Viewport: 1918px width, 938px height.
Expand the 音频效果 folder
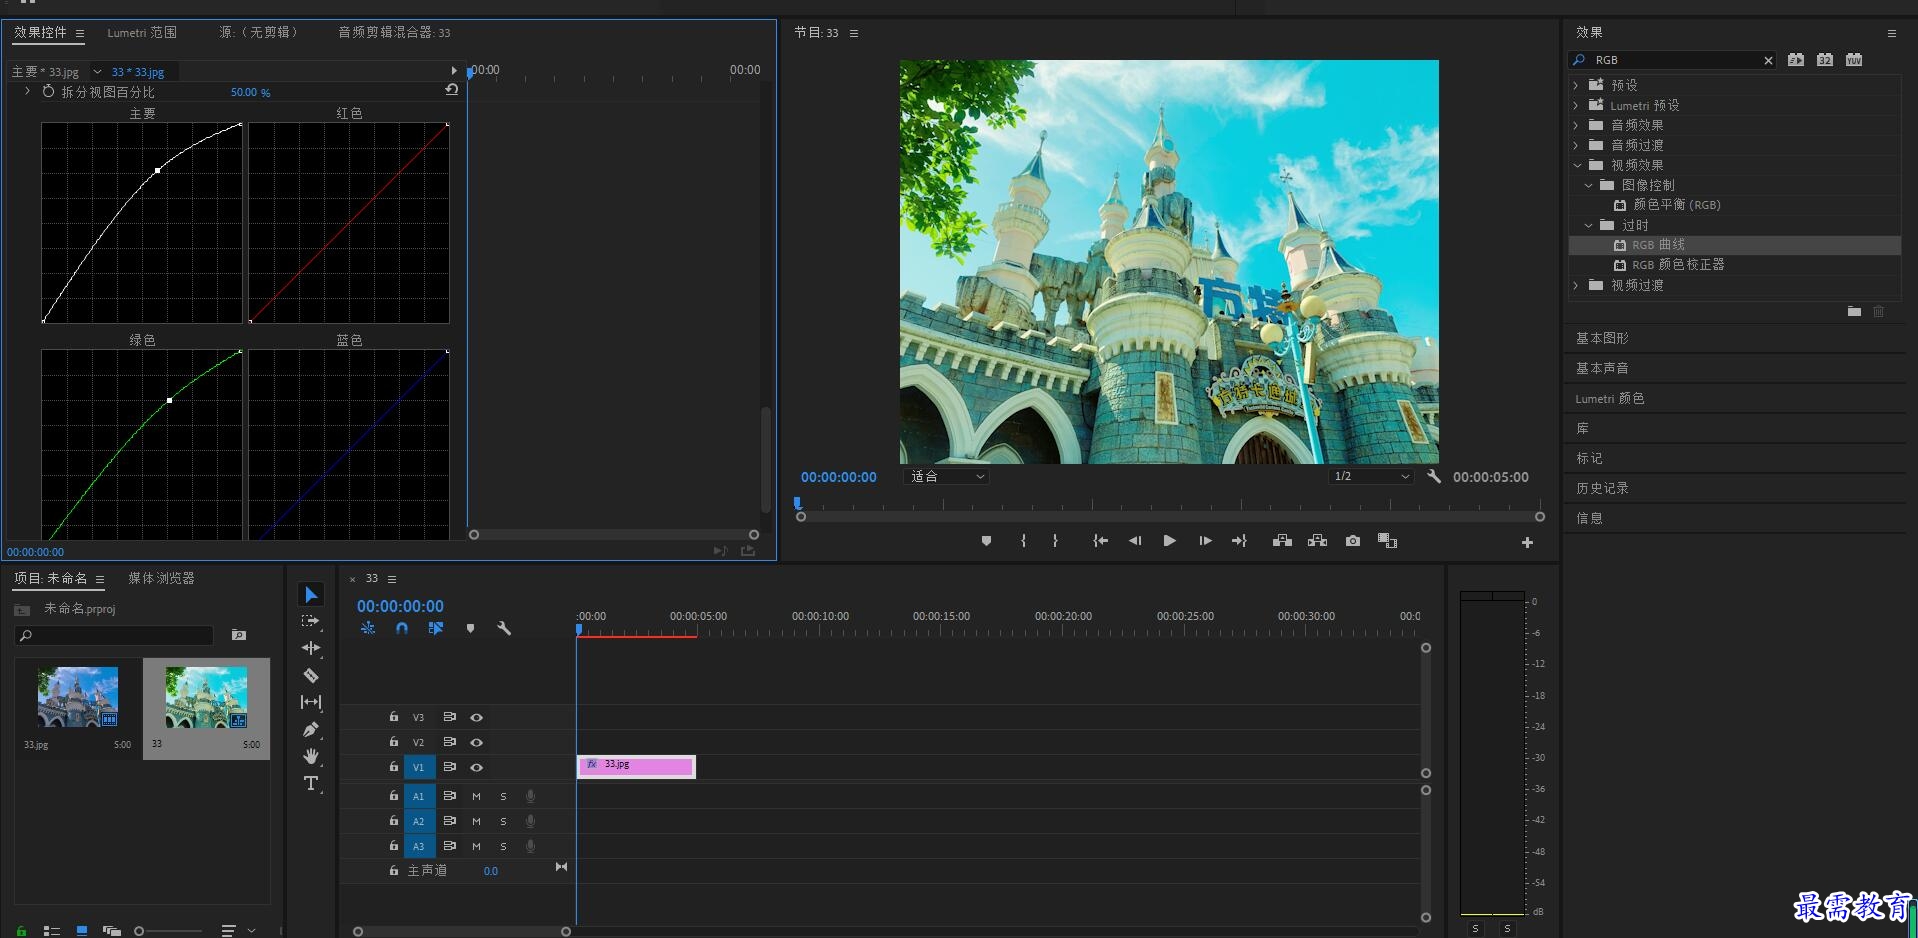coord(1576,125)
